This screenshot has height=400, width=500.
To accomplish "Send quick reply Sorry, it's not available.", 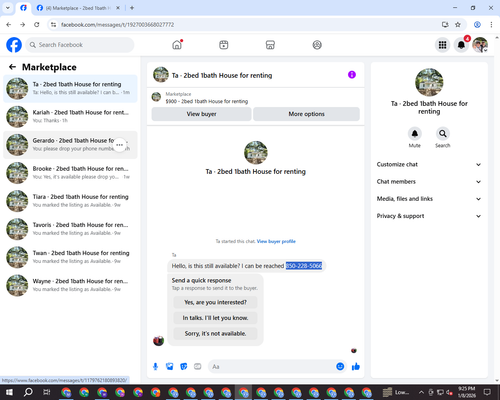I will (215, 333).
